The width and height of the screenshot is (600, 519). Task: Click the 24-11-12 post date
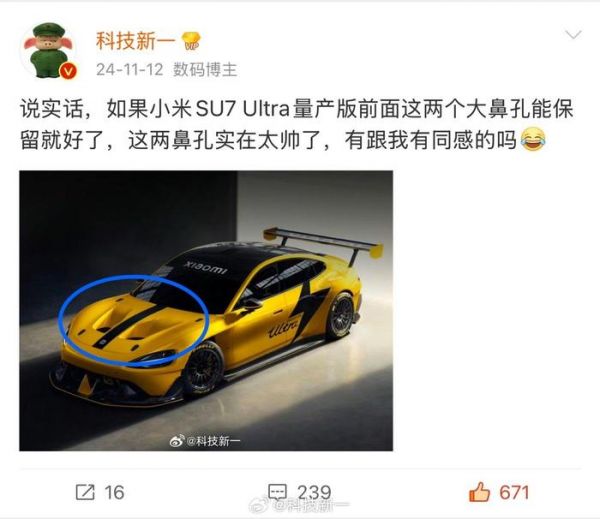tap(129, 69)
